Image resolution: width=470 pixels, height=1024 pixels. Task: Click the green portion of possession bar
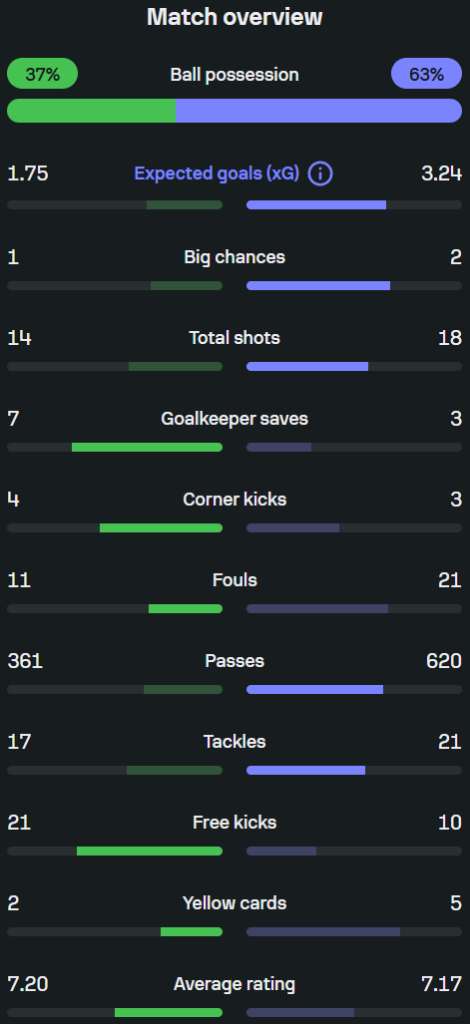(x=91, y=111)
